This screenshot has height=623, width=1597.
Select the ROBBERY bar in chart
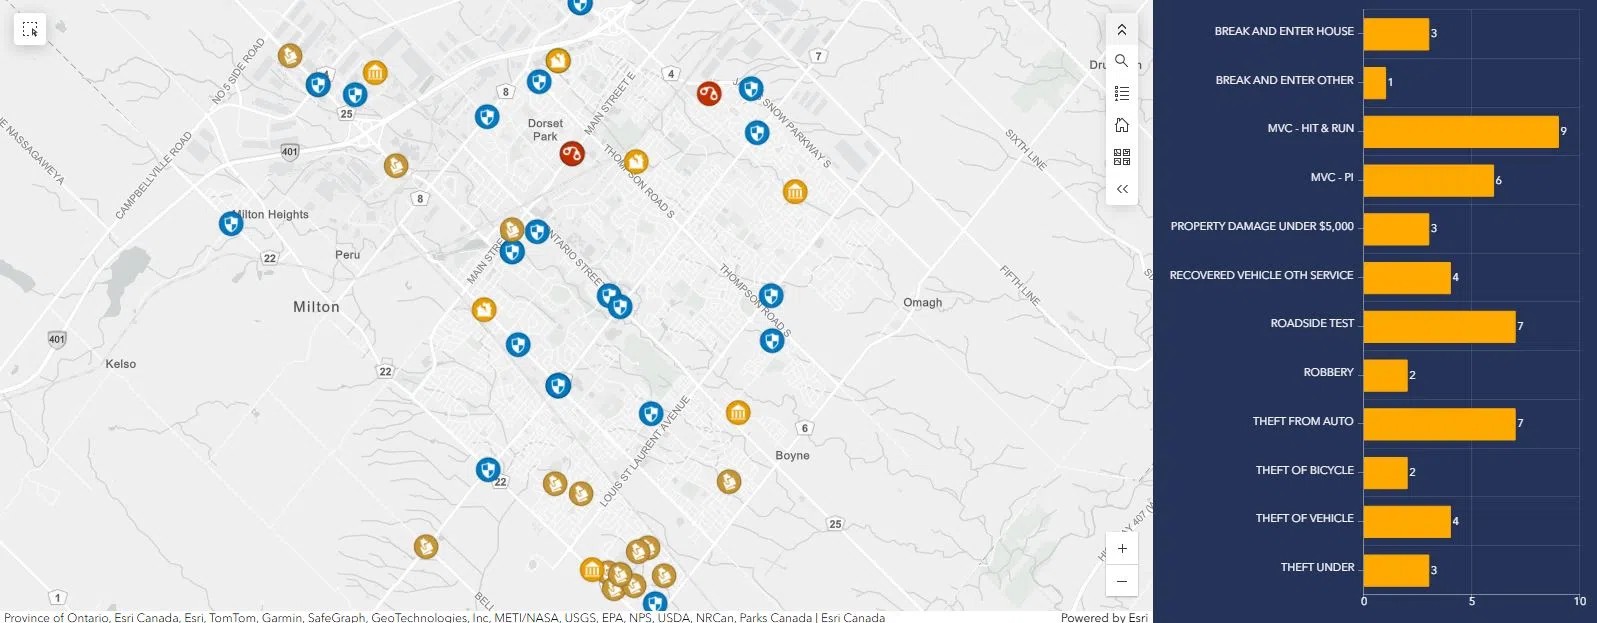(1385, 376)
